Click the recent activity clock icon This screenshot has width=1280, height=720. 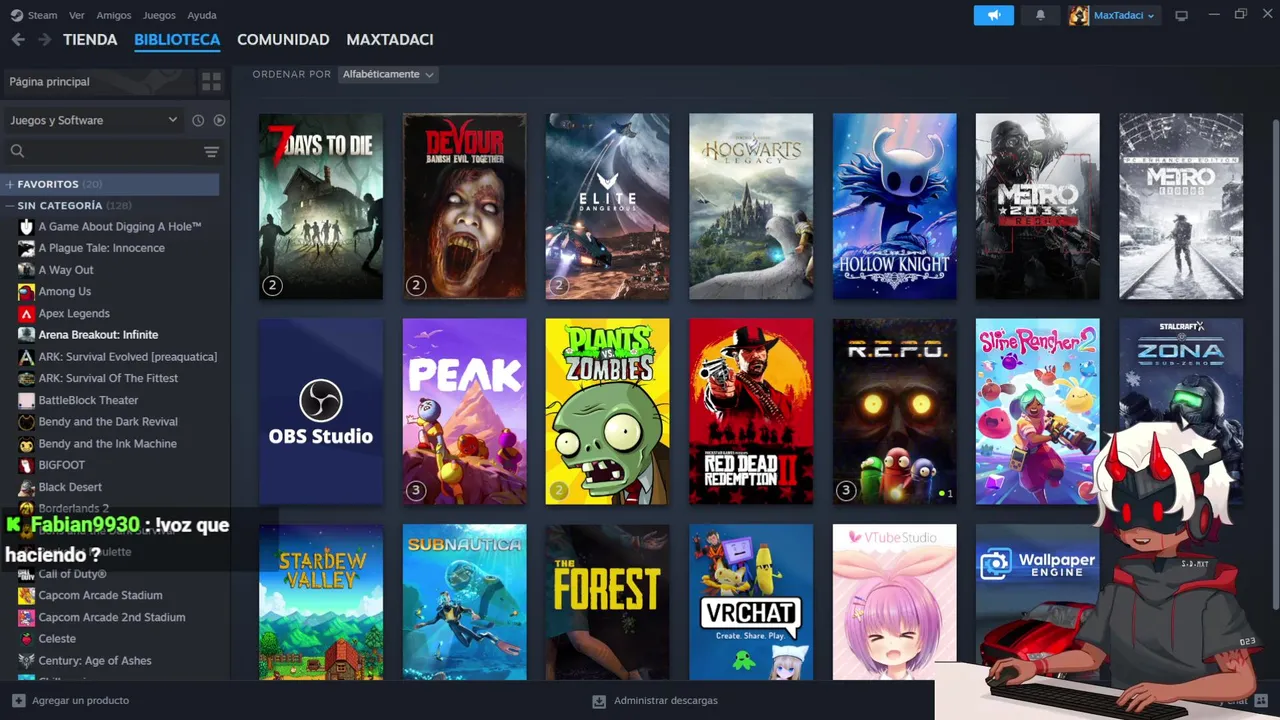[x=198, y=120]
